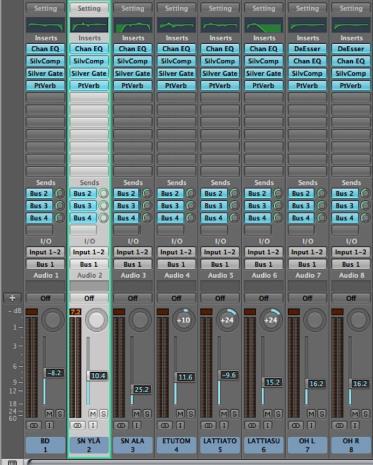373x465 pixels.
Task: Solo the SN ALA channel
Action: 147,414
